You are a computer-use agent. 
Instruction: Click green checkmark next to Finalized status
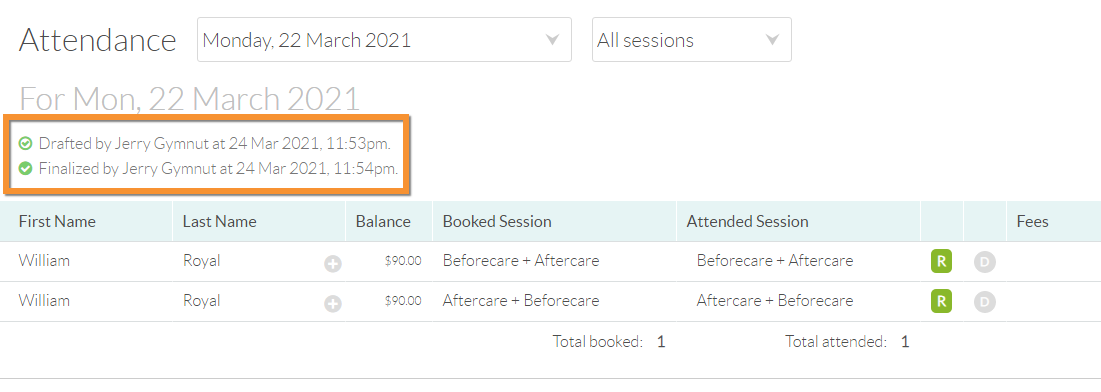coord(25,169)
